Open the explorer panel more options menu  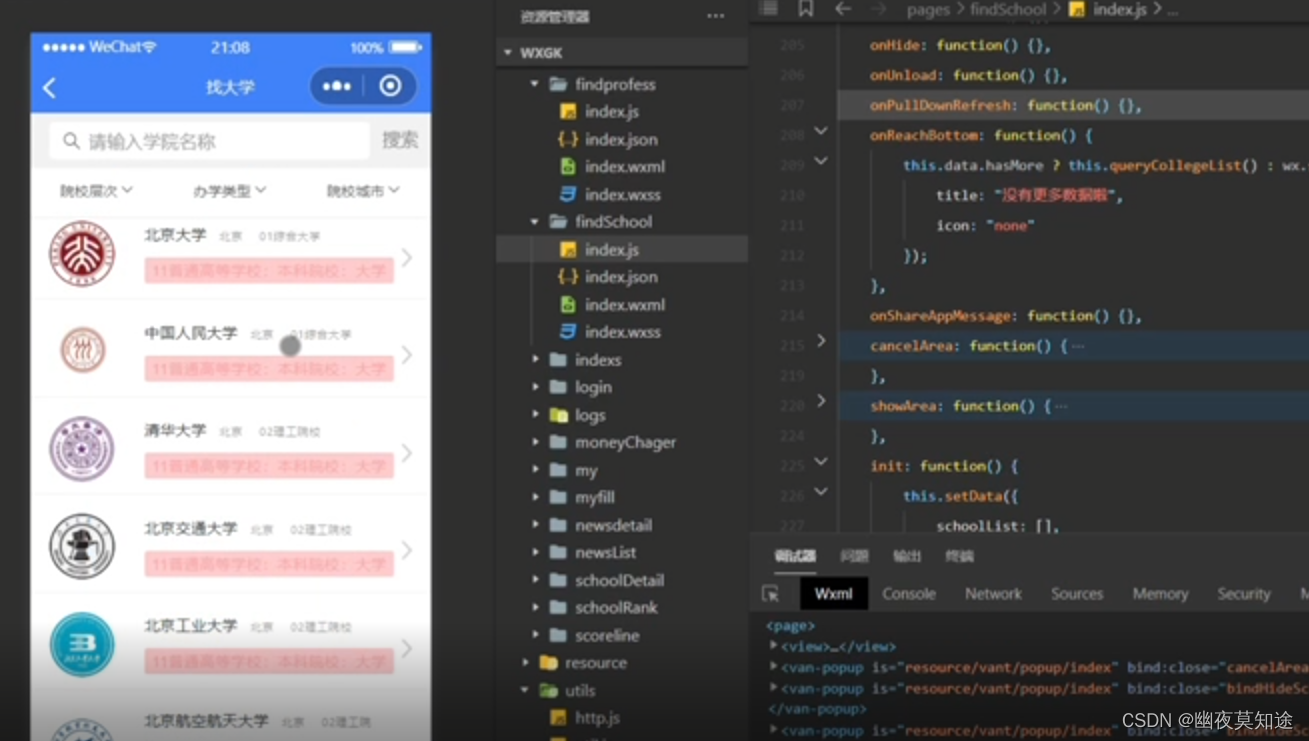tap(715, 16)
